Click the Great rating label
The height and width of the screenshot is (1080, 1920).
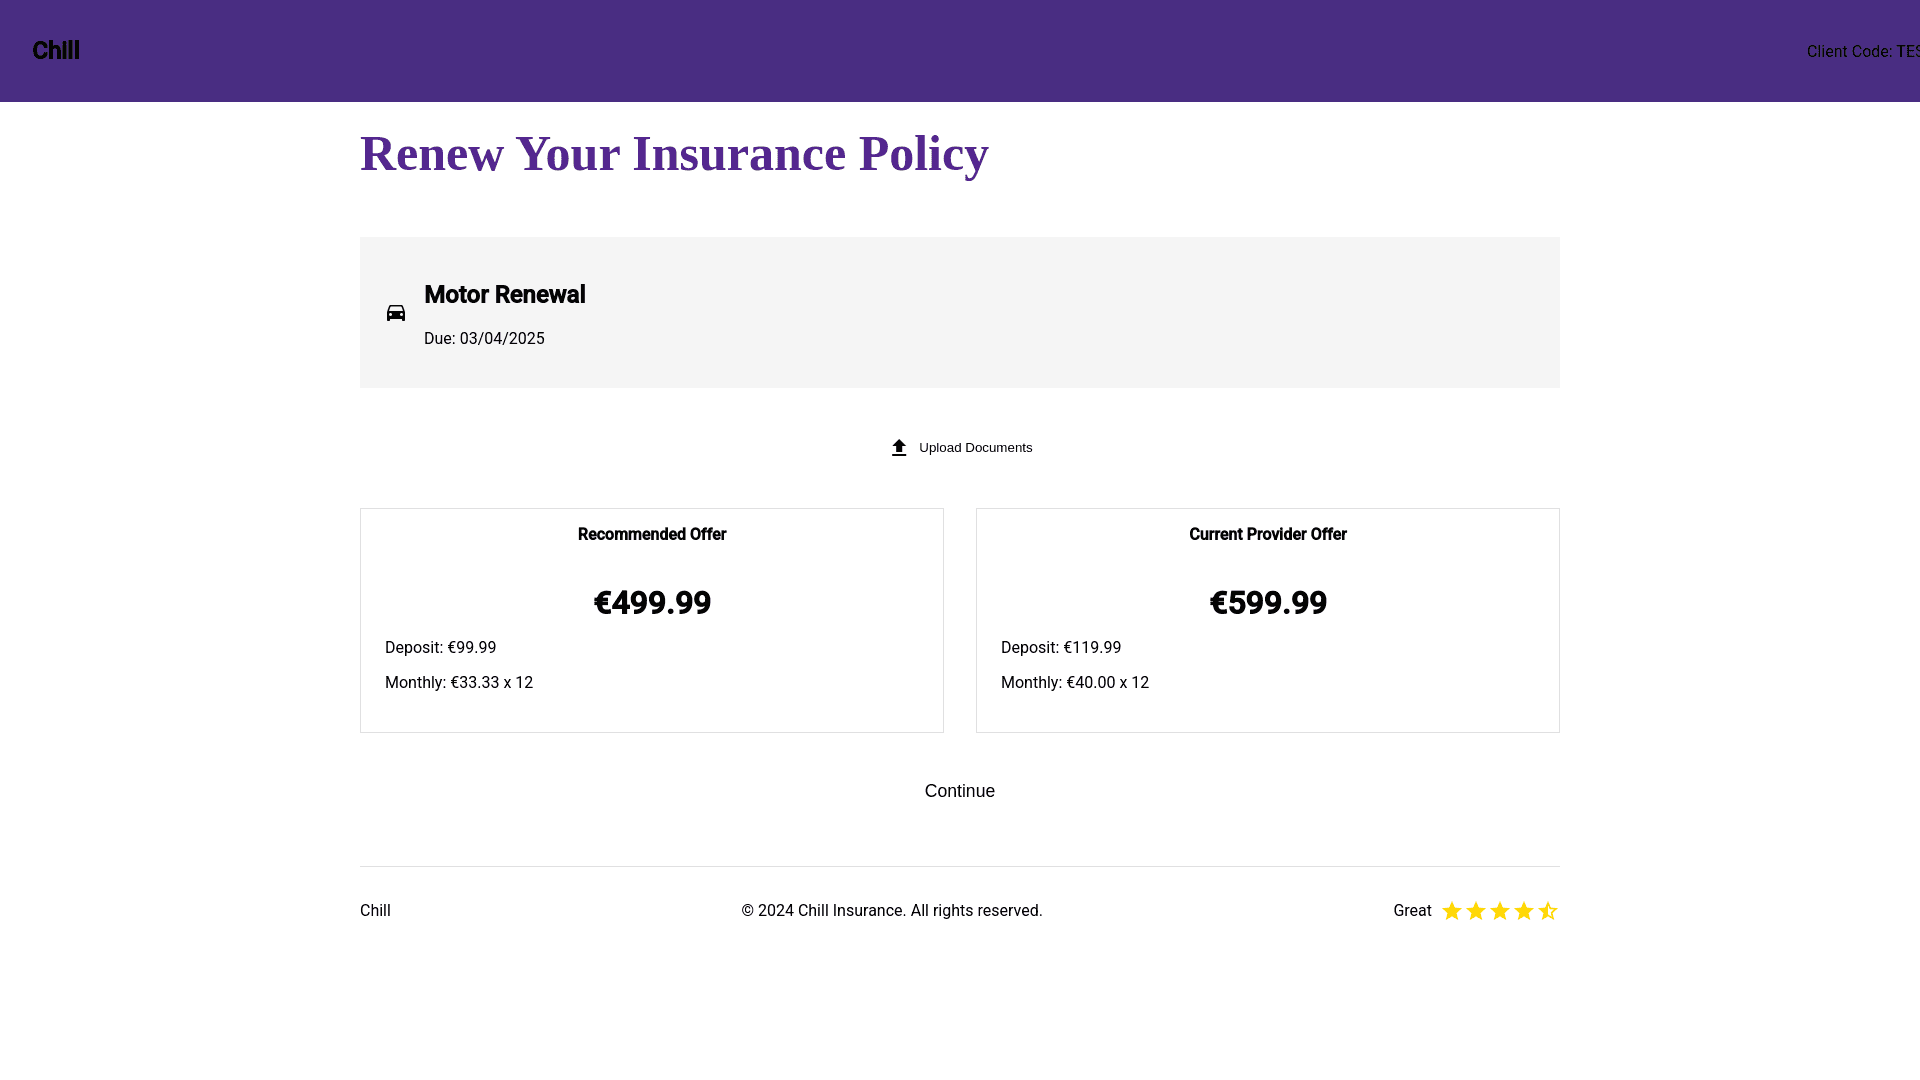click(1412, 911)
